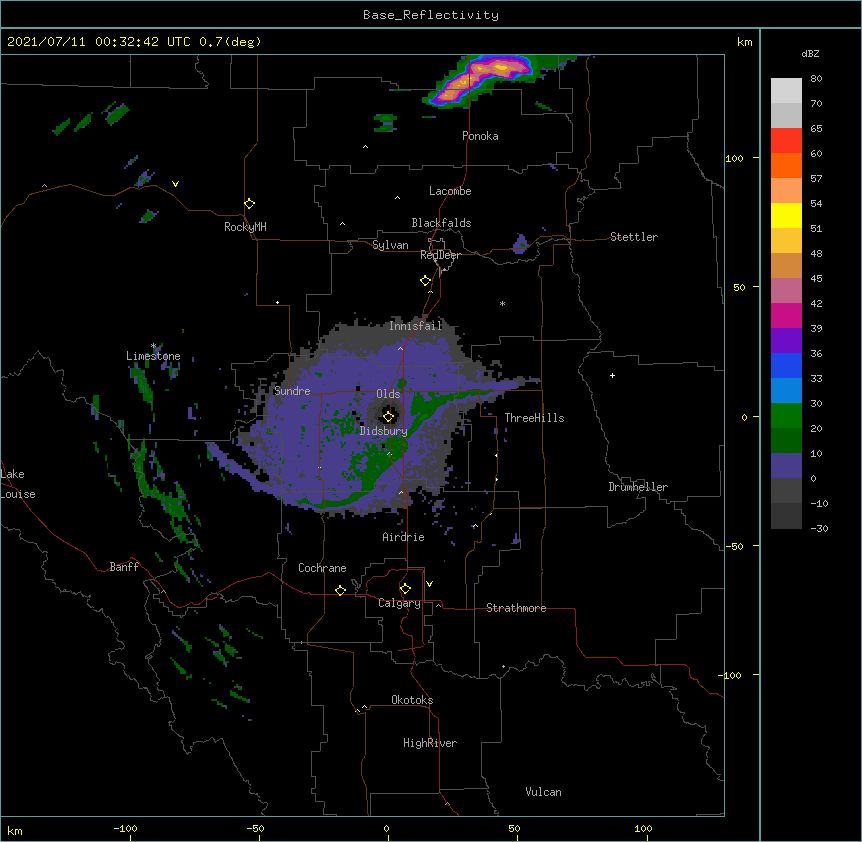
Task: Click the Vulcan city label
Action: tap(543, 792)
